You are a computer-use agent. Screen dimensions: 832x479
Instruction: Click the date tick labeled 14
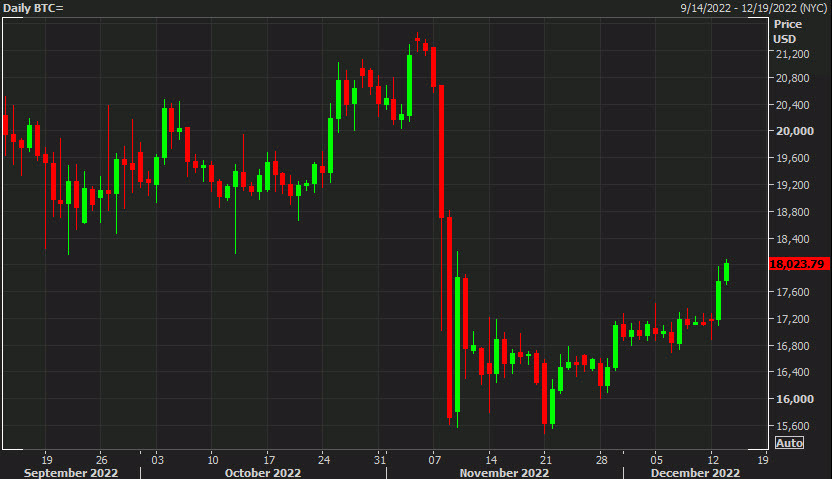point(491,460)
